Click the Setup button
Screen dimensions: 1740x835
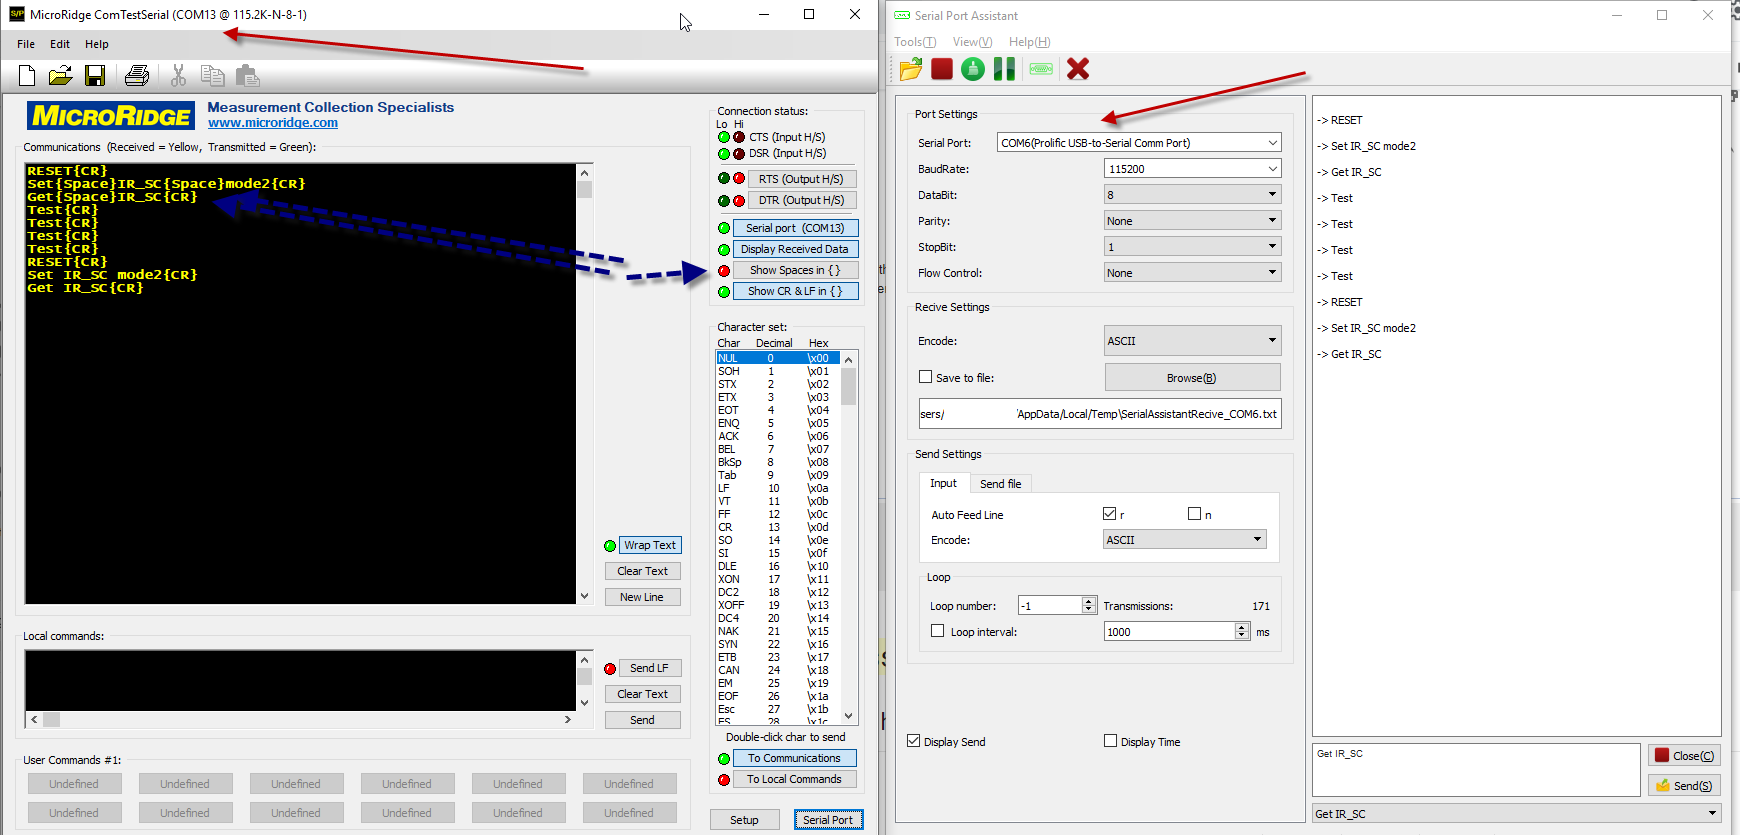click(x=744, y=820)
